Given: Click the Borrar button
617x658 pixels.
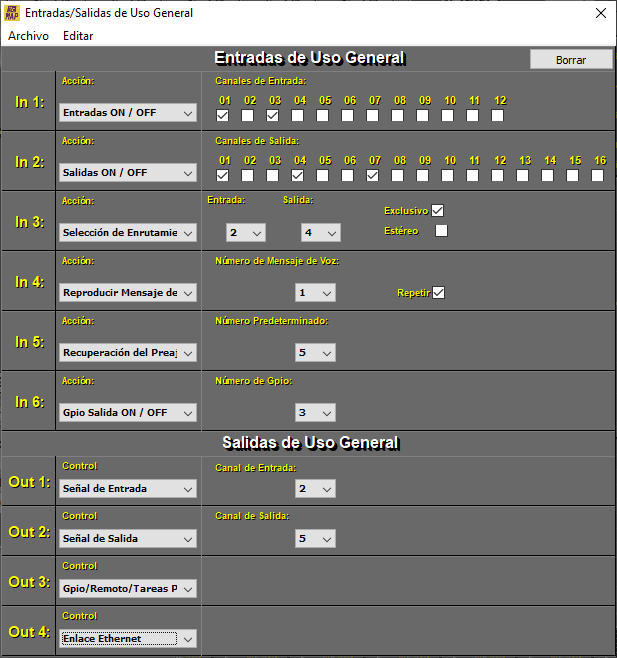Looking at the screenshot, I should point(571,60).
